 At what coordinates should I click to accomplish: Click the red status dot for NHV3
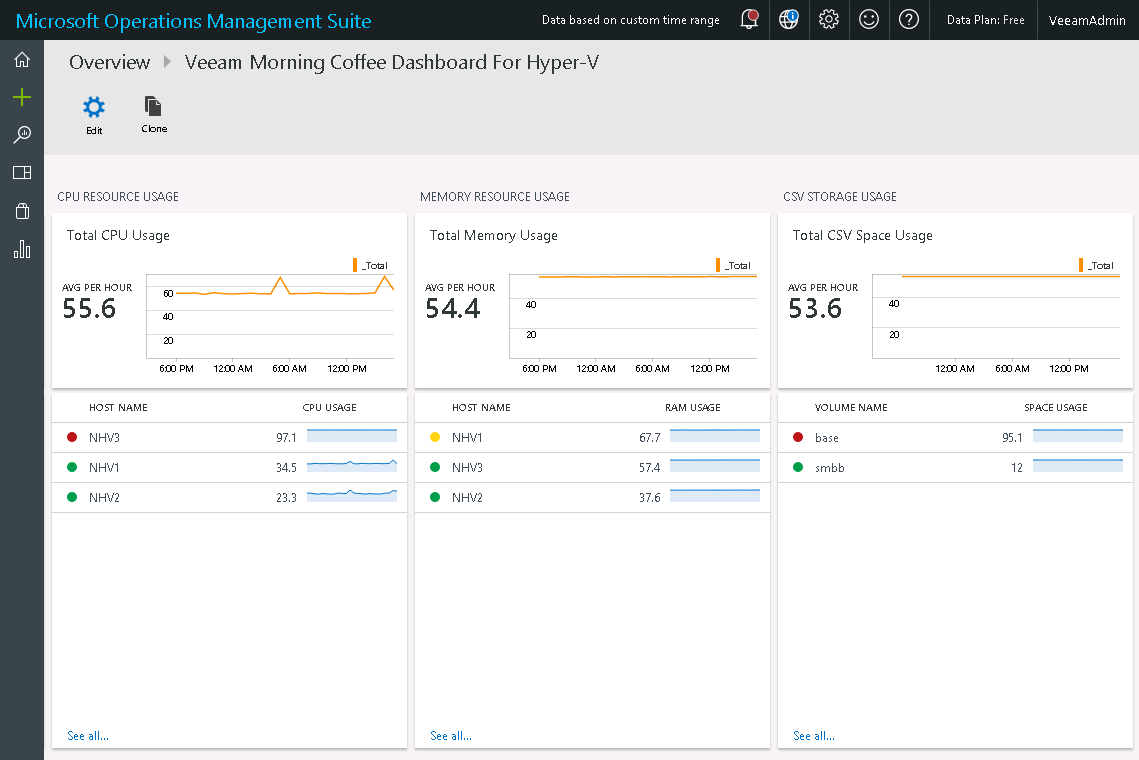[72, 437]
